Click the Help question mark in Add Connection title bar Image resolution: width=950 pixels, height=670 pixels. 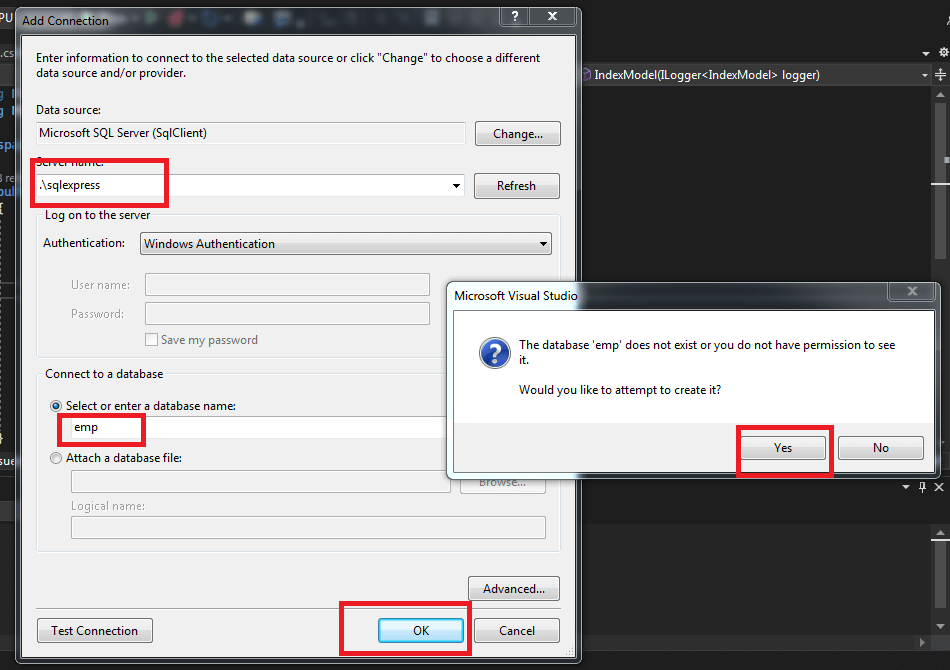coord(514,15)
